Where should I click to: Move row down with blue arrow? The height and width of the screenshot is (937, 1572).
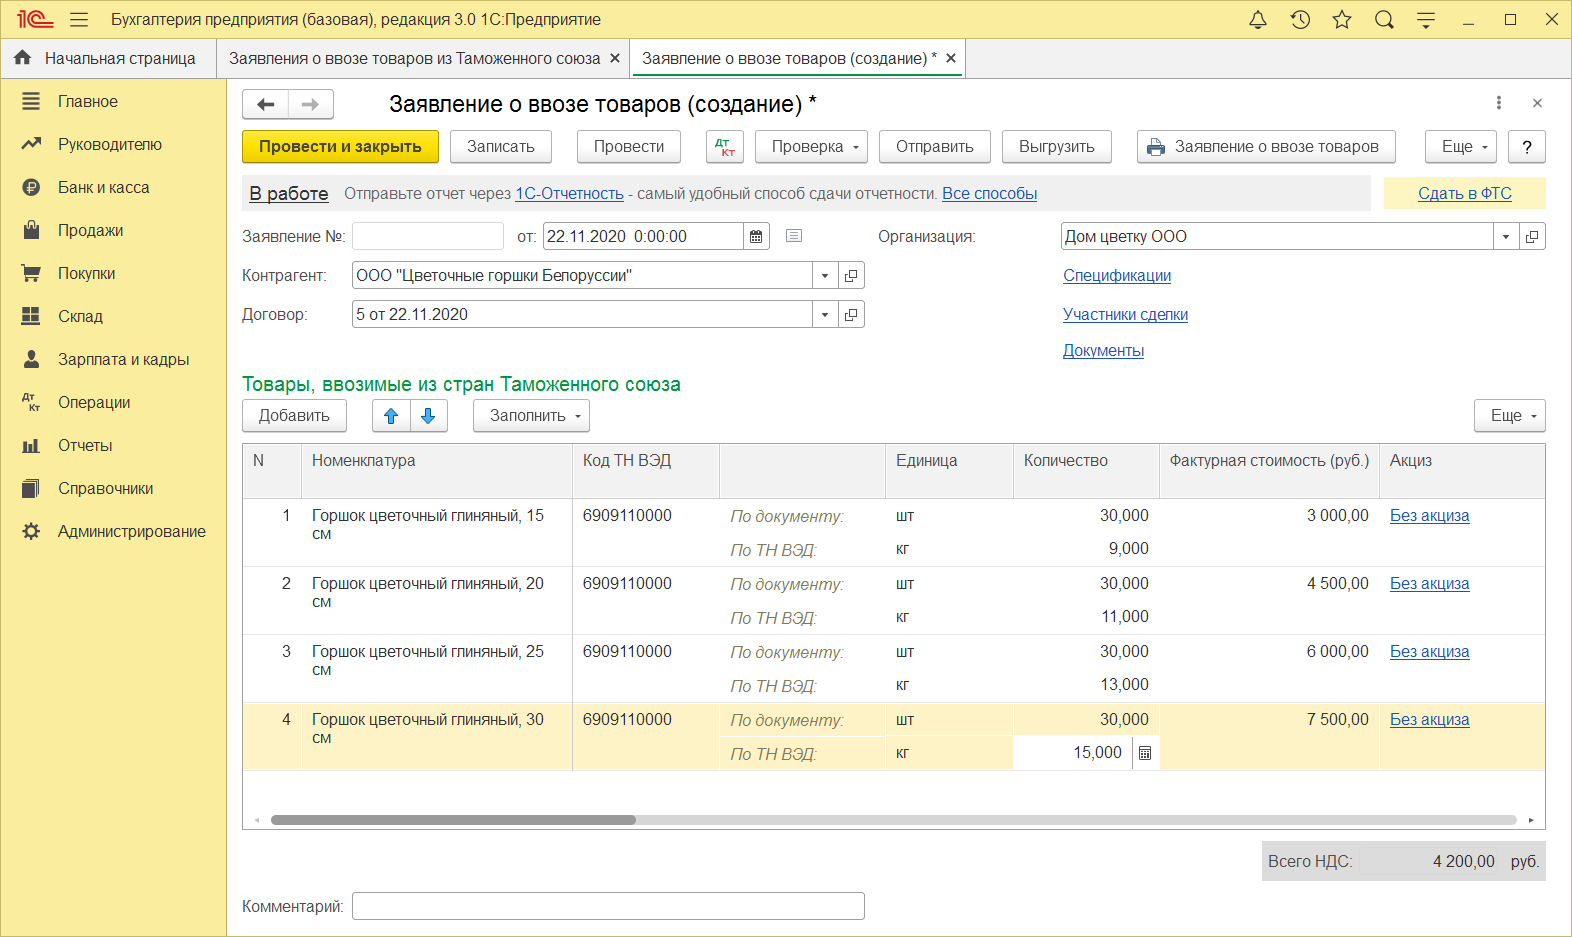pos(428,416)
